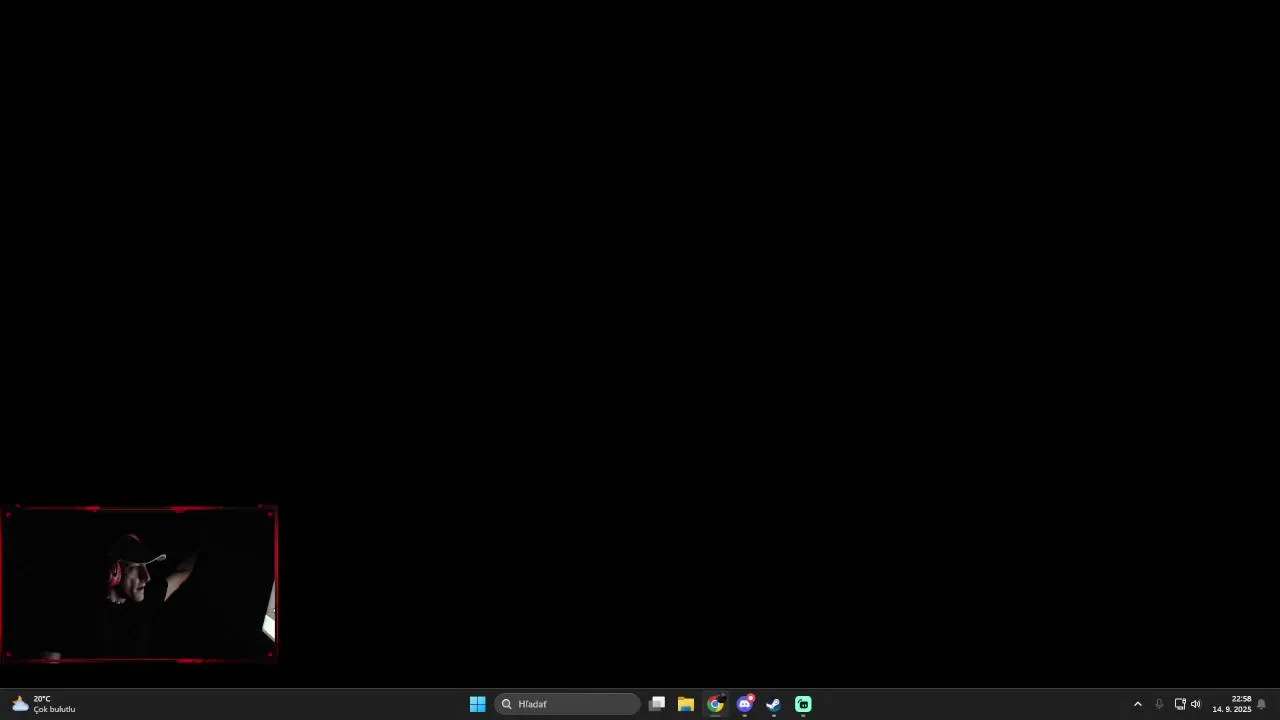The image size is (1280, 720).
Task: Open the Windows Start menu
Action: [477, 704]
